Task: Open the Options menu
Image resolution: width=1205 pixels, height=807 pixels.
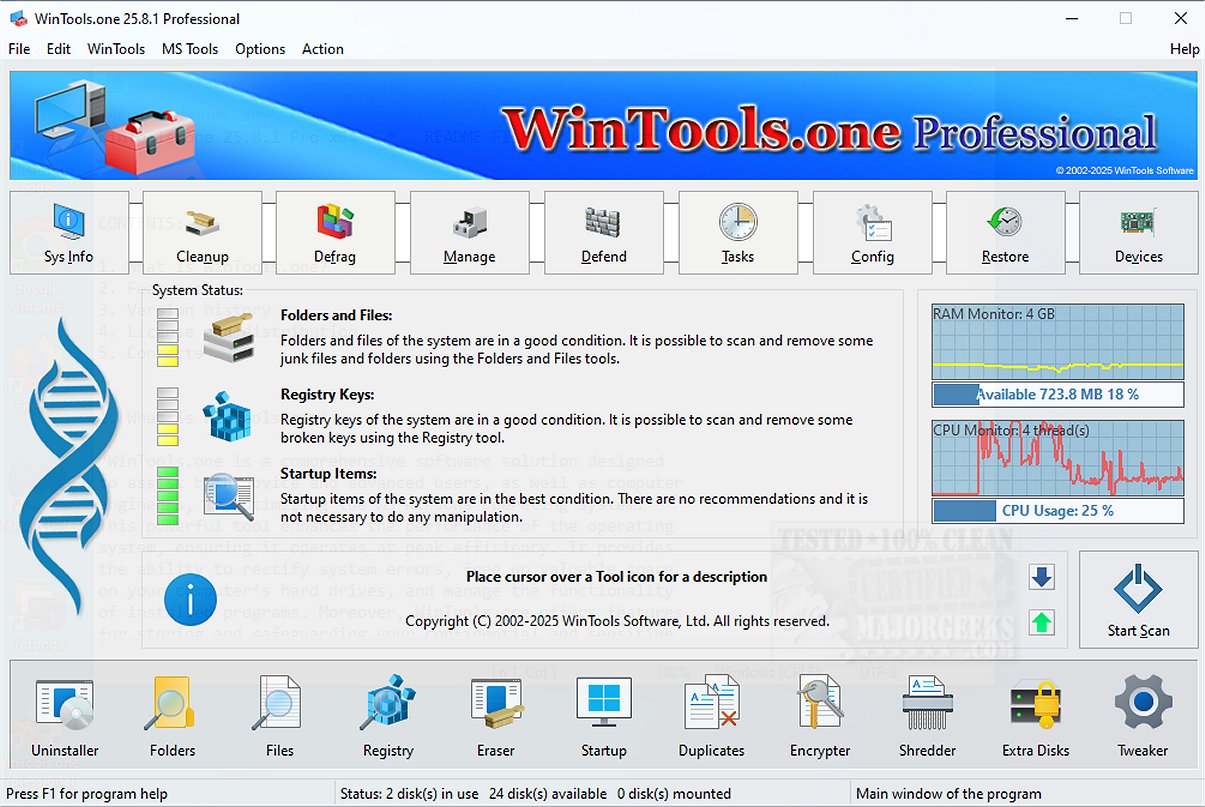Action: [x=260, y=48]
